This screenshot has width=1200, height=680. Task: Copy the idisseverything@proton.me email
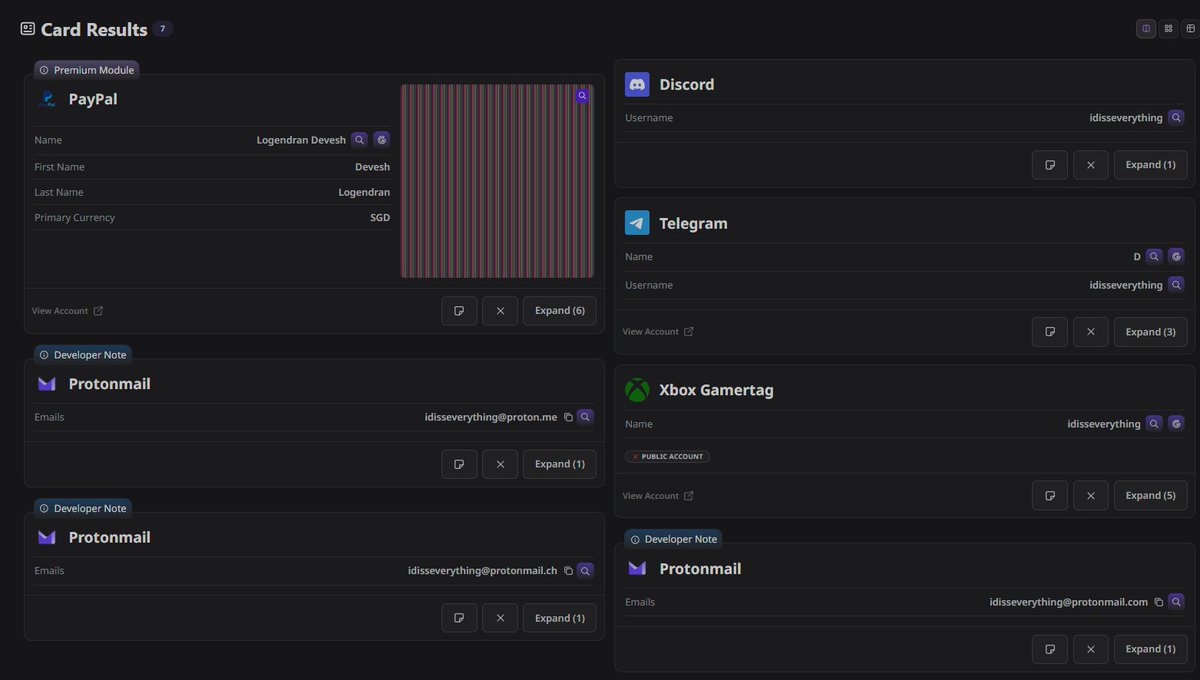click(x=568, y=417)
